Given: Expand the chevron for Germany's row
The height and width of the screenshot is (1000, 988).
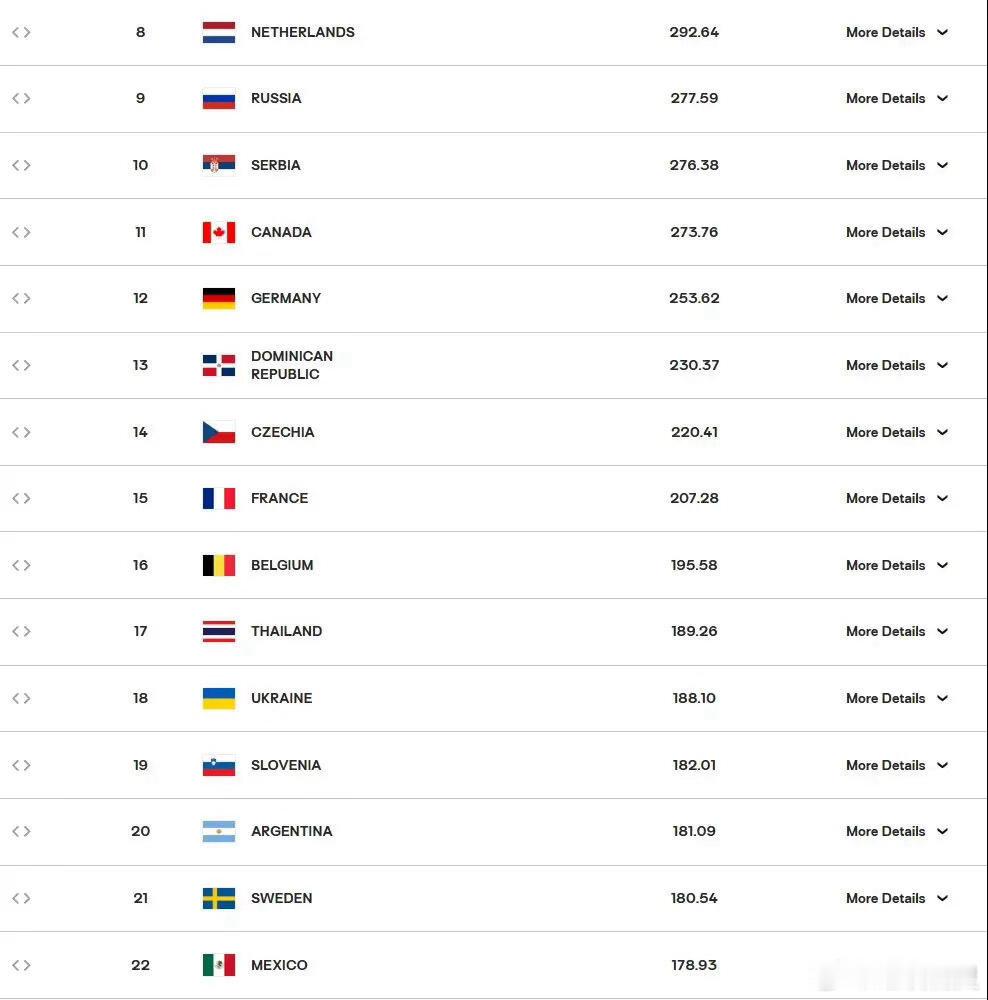Looking at the screenshot, I should click(942, 298).
